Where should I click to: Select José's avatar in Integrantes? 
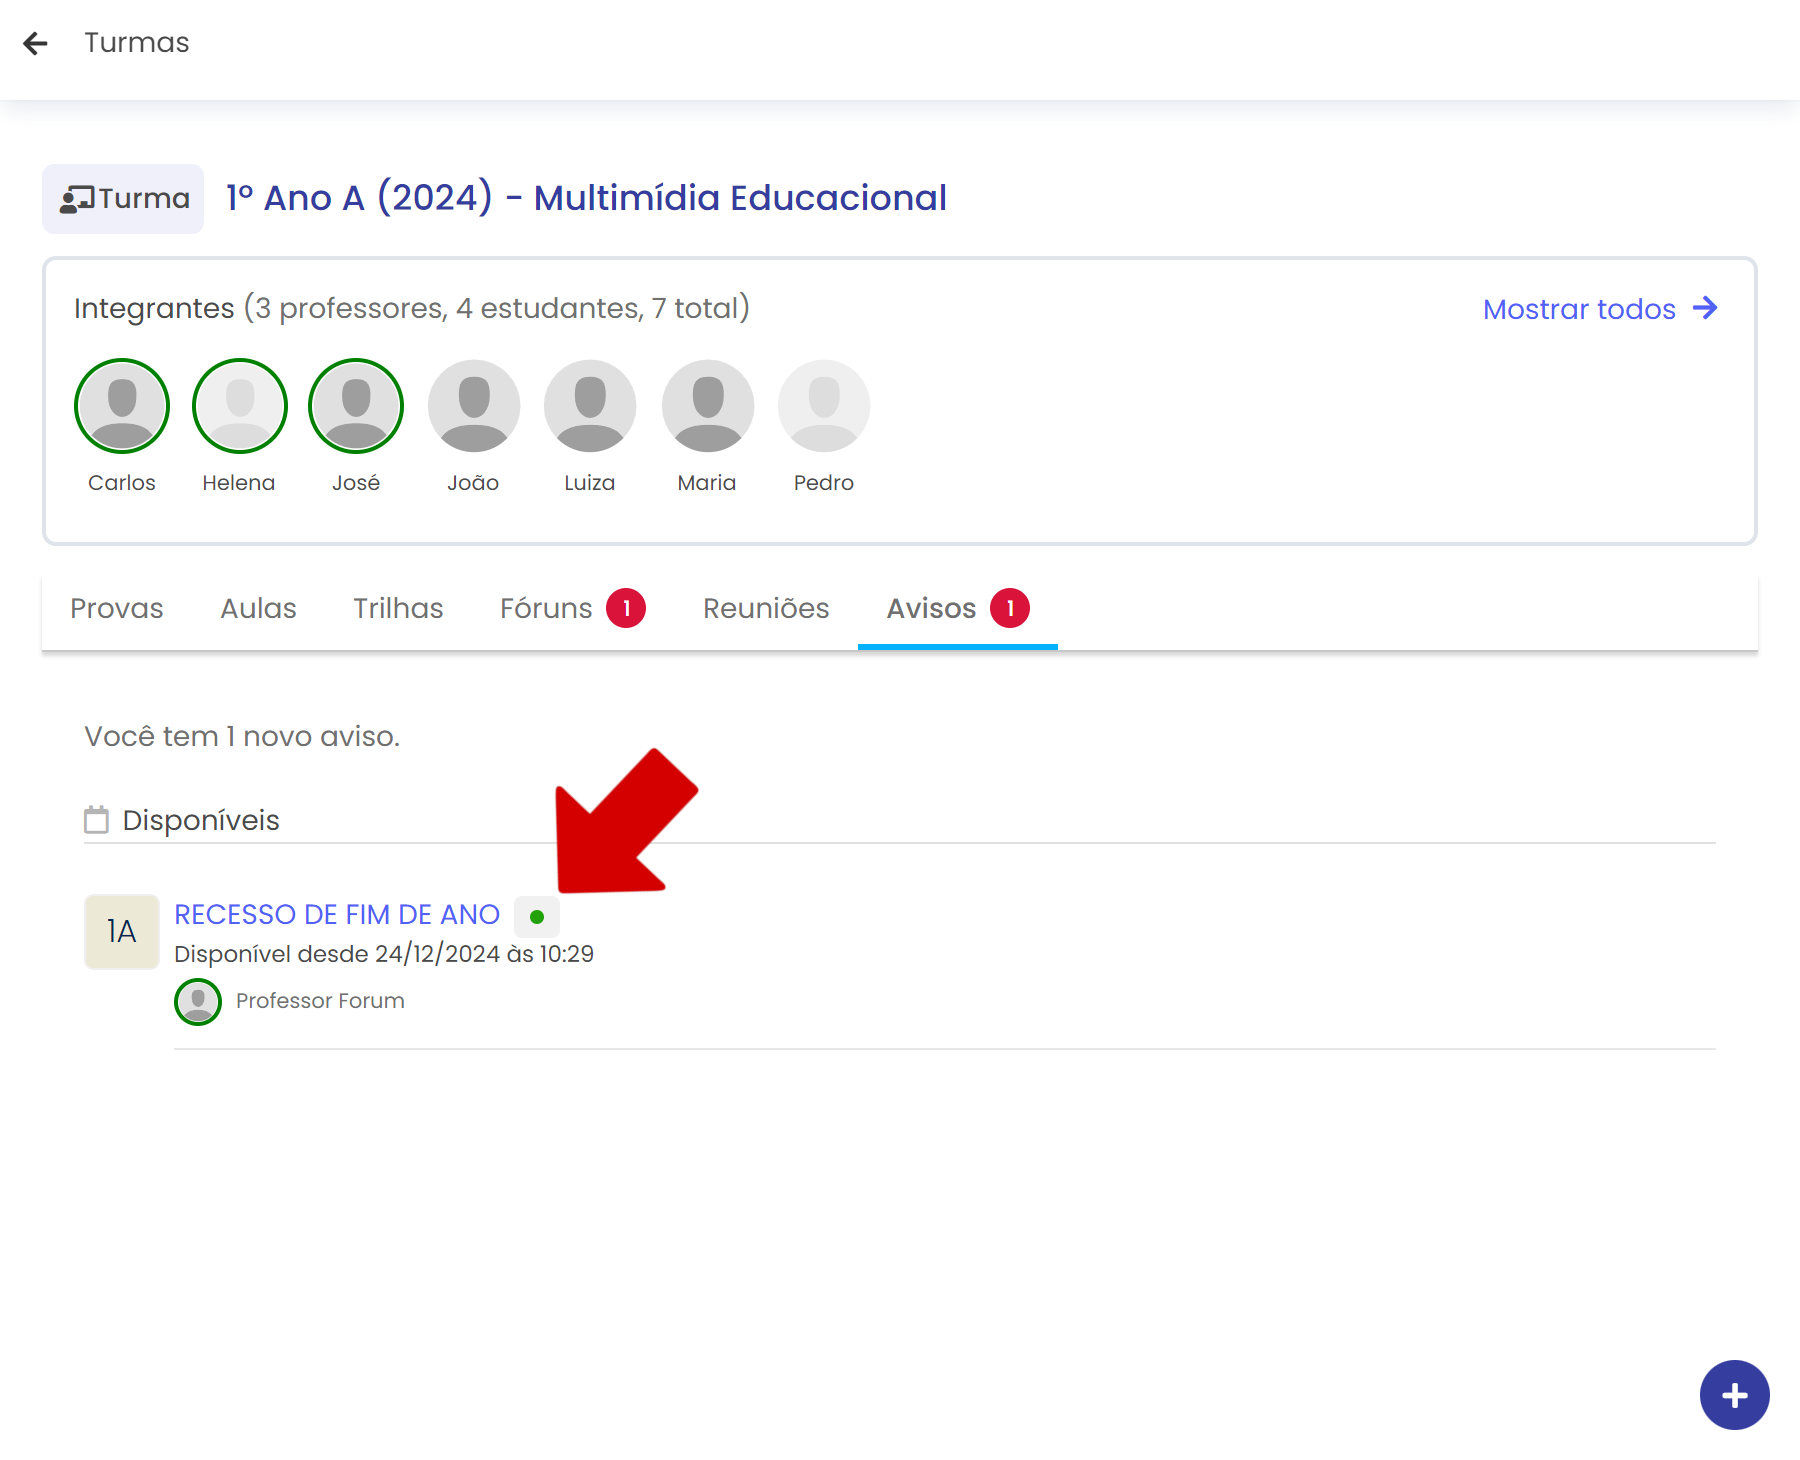tap(356, 406)
